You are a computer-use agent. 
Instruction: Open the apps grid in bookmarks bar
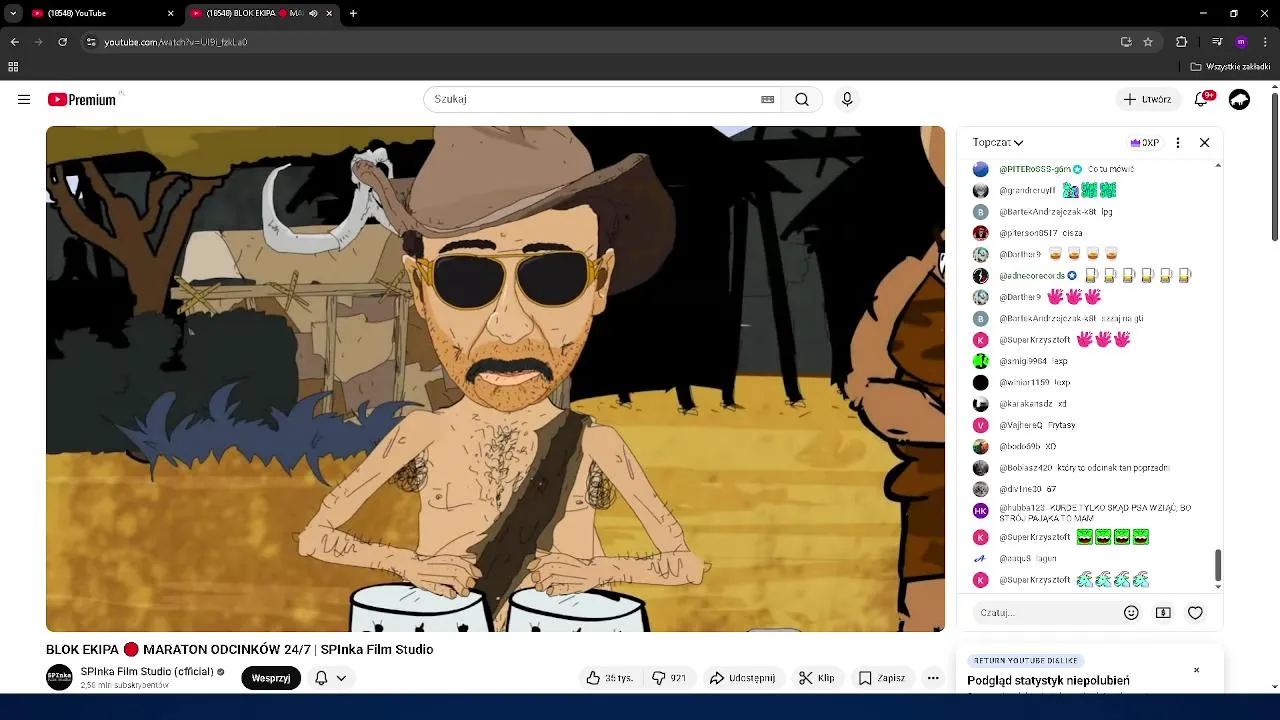tap(13, 67)
